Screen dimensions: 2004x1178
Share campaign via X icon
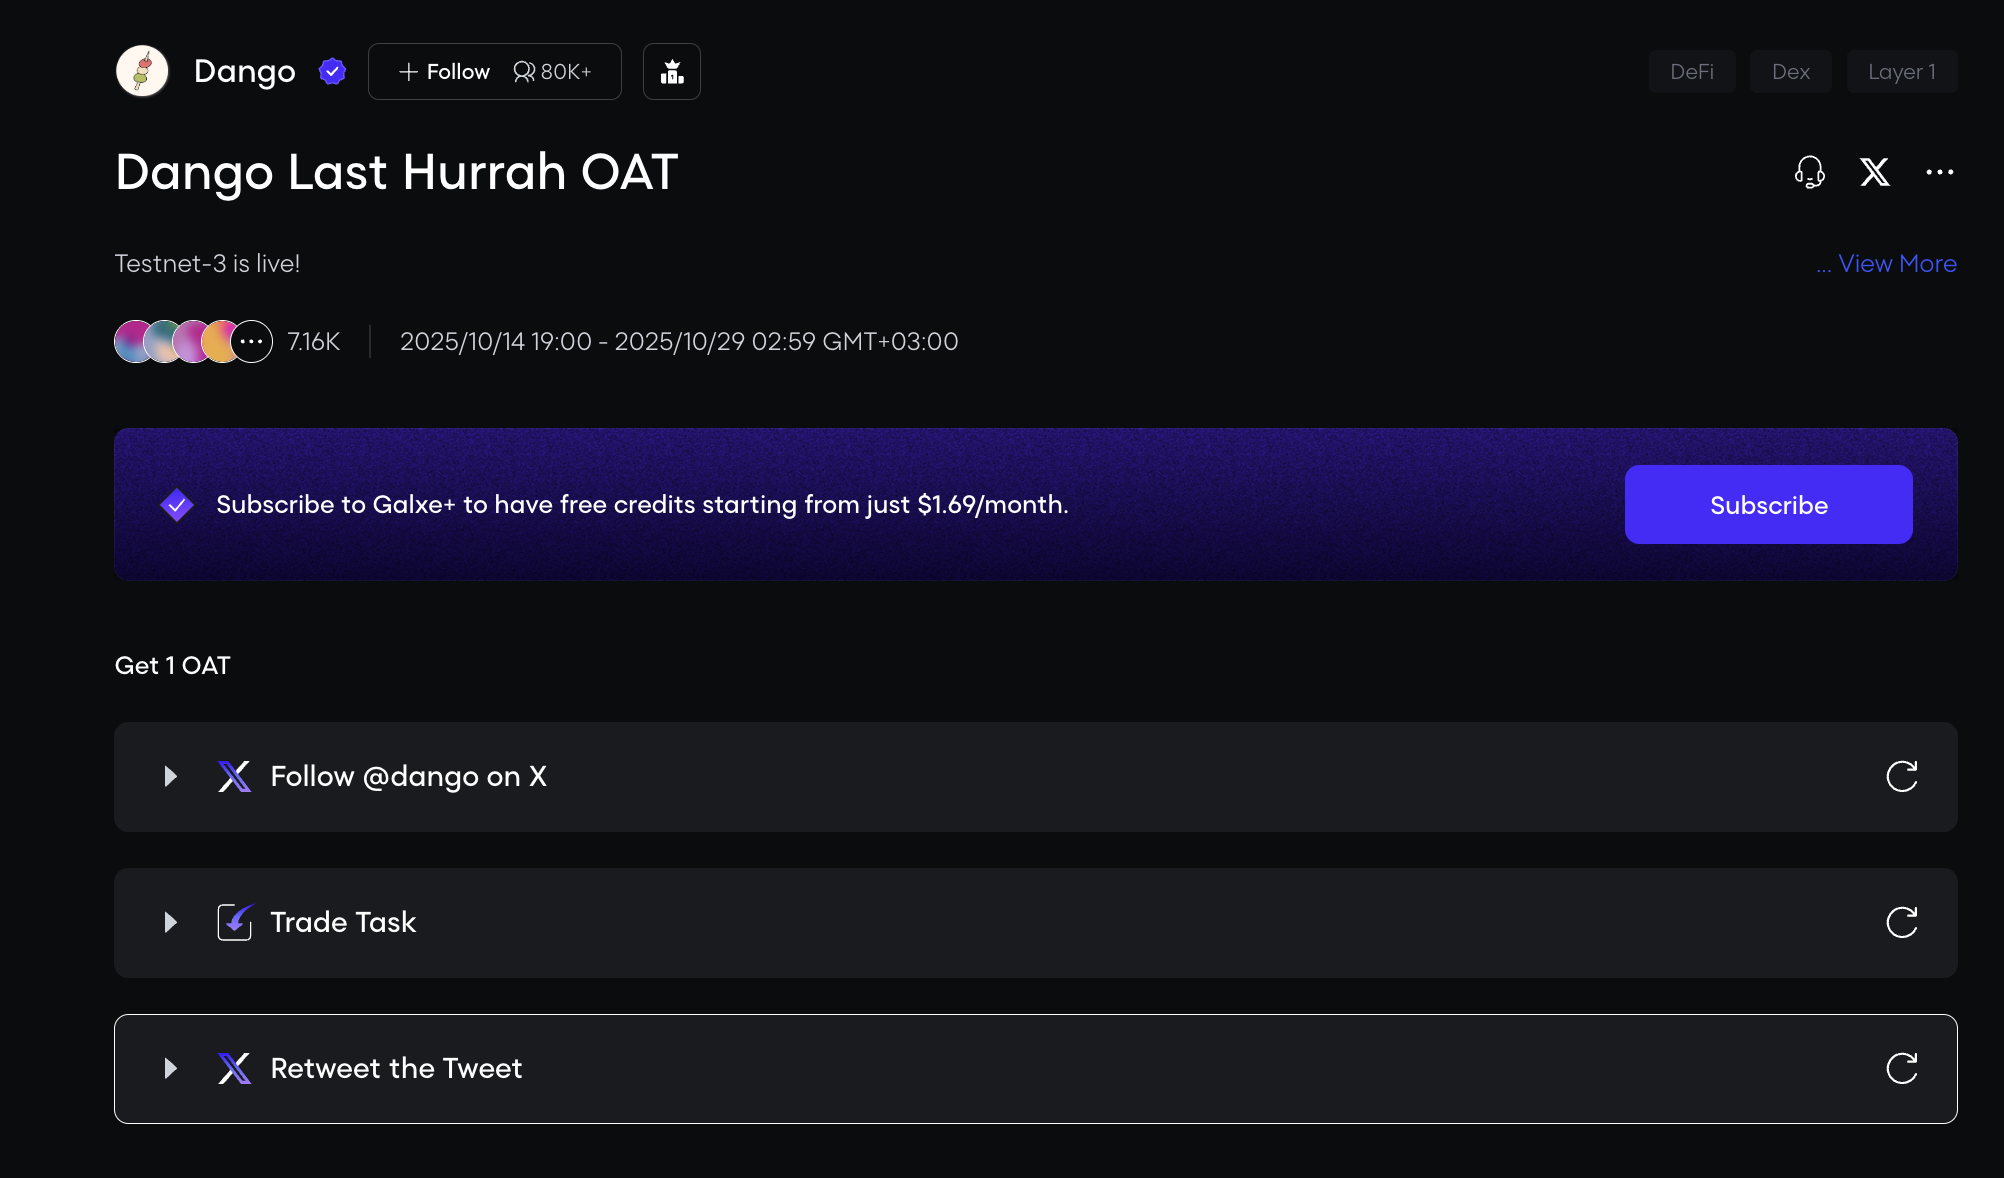(x=1874, y=172)
